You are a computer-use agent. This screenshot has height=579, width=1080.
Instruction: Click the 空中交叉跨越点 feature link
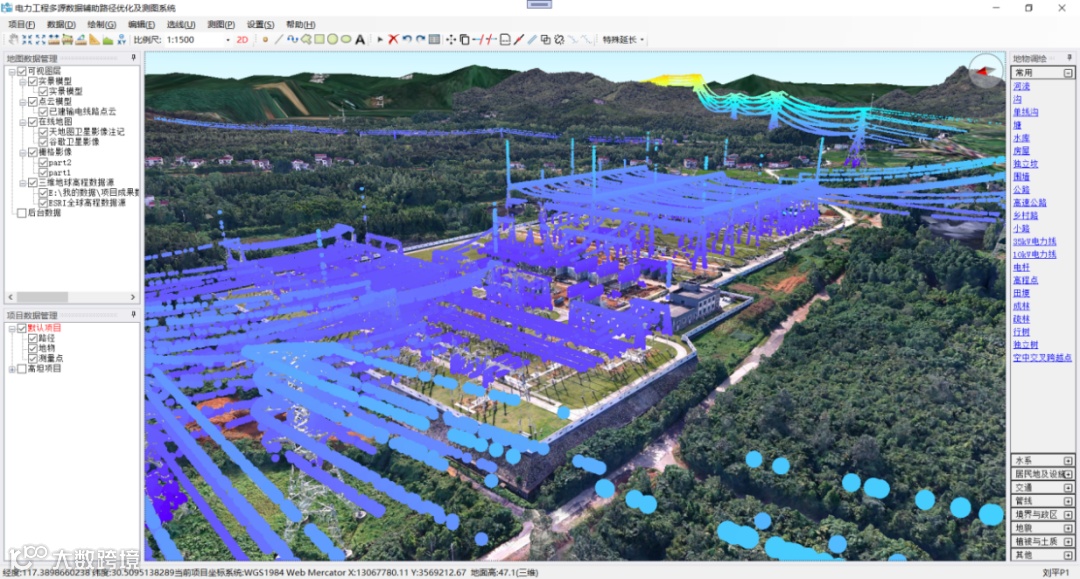point(1042,358)
